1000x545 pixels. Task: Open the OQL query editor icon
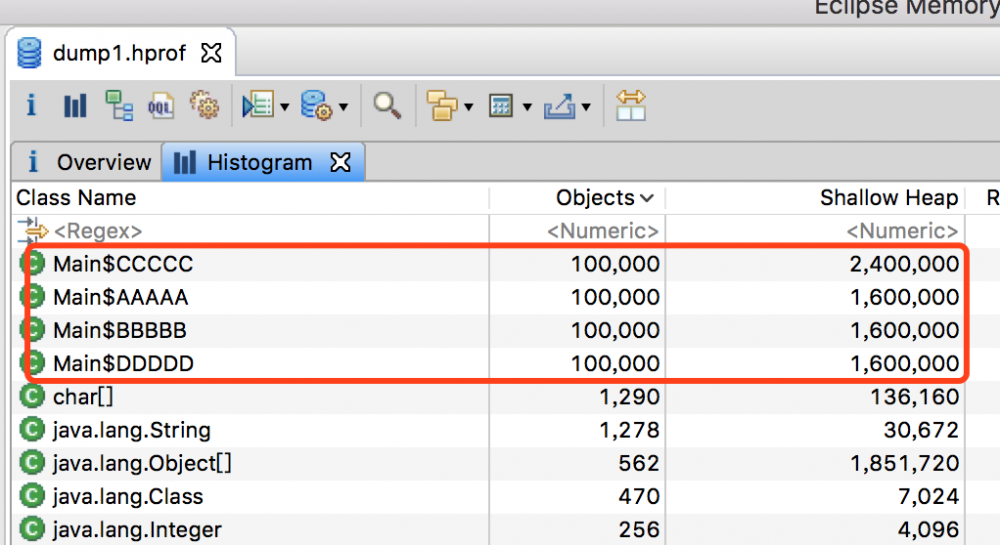pos(161,106)
